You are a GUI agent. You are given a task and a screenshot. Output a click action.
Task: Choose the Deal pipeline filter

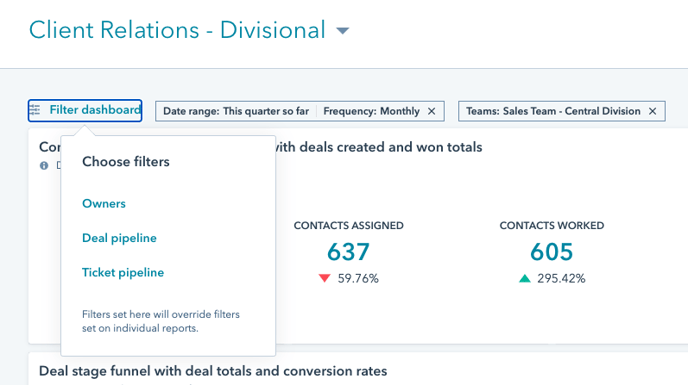click(119, 238)
